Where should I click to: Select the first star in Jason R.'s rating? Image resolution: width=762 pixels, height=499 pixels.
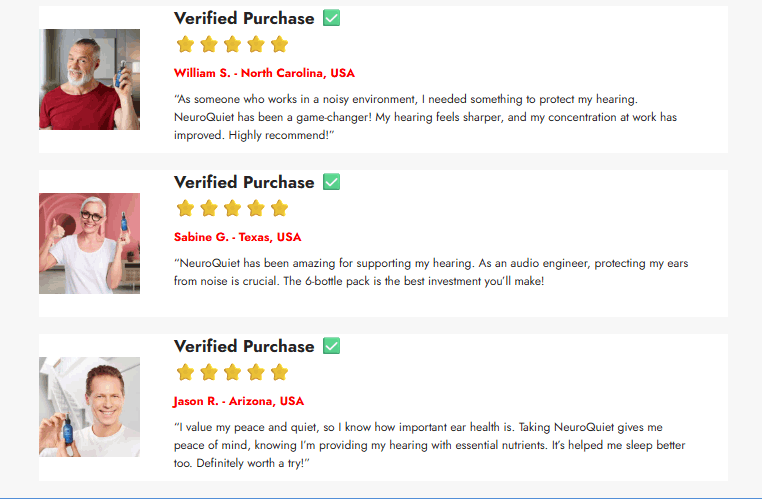(x=185, y=372)
